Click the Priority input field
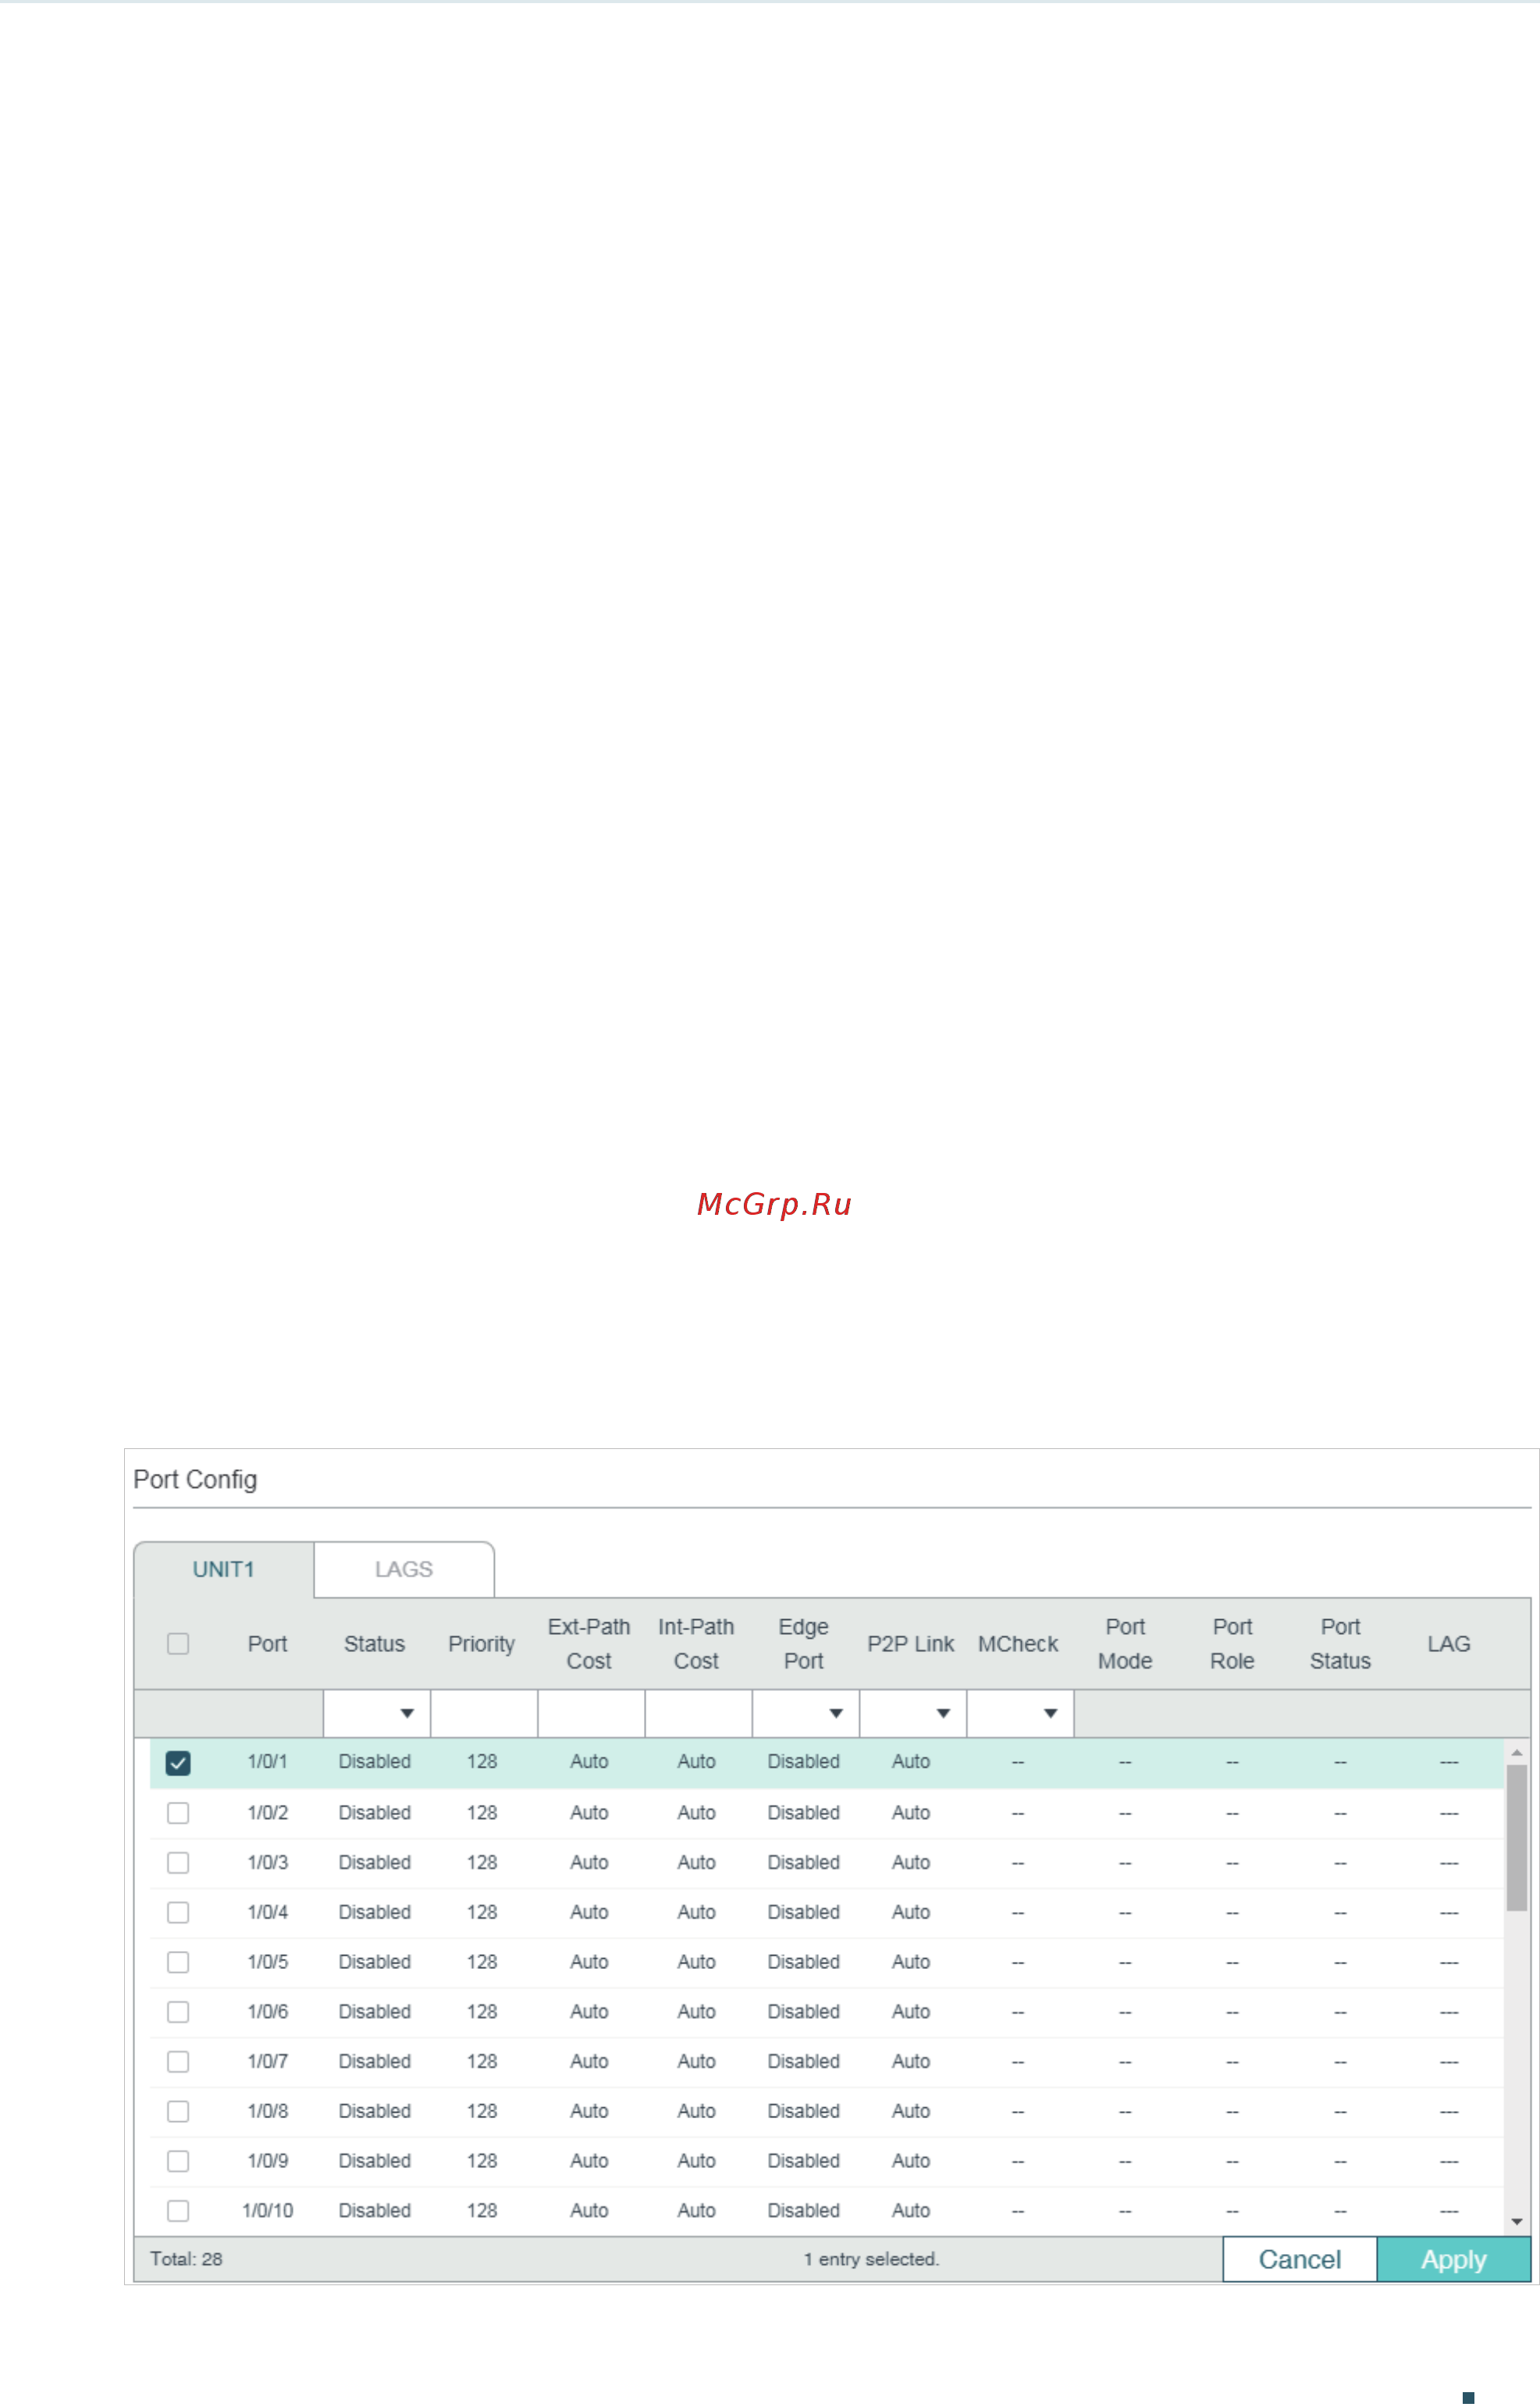This screenshot has height=2407, width=1540. (484, 1714)
